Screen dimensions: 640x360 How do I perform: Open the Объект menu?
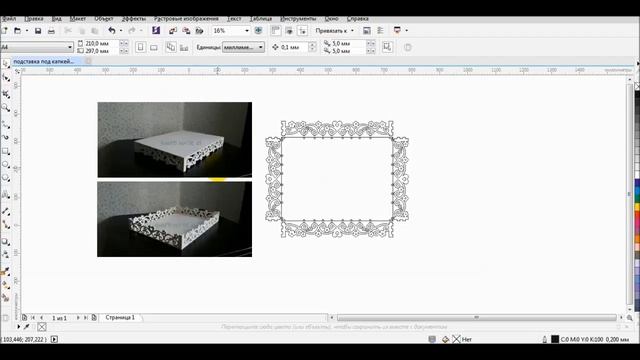tap(104, 19)
